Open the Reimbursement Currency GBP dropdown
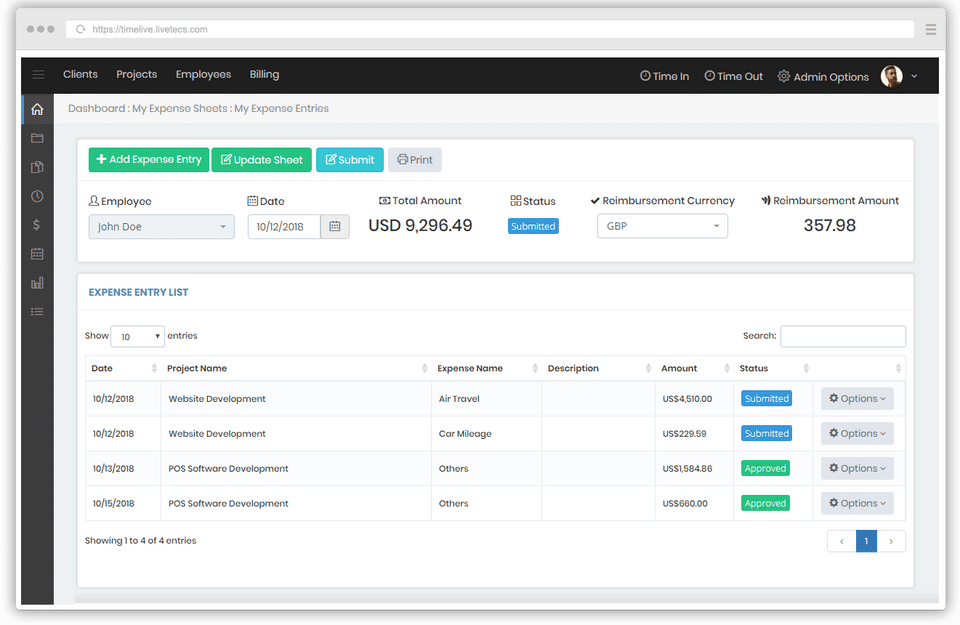 pyautogui.click(x=662, y=226)
